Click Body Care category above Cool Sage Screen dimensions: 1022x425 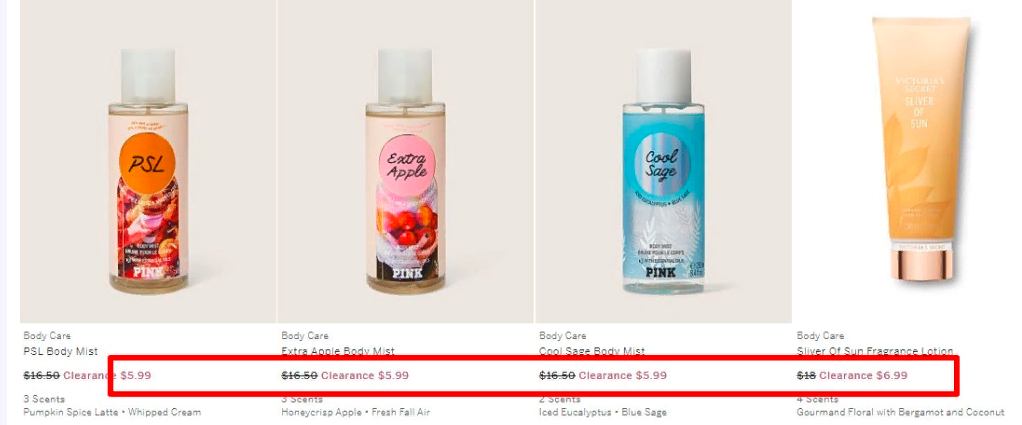click(562, 336)
